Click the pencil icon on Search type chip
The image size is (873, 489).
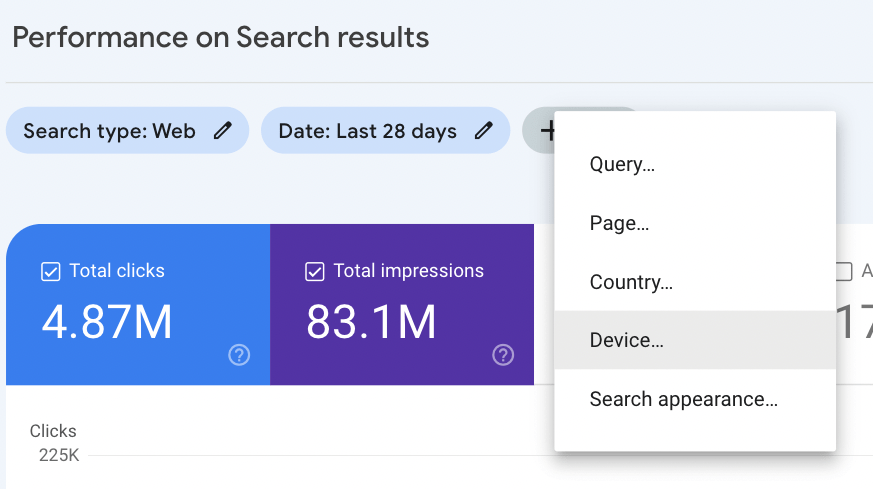[223, 131]
